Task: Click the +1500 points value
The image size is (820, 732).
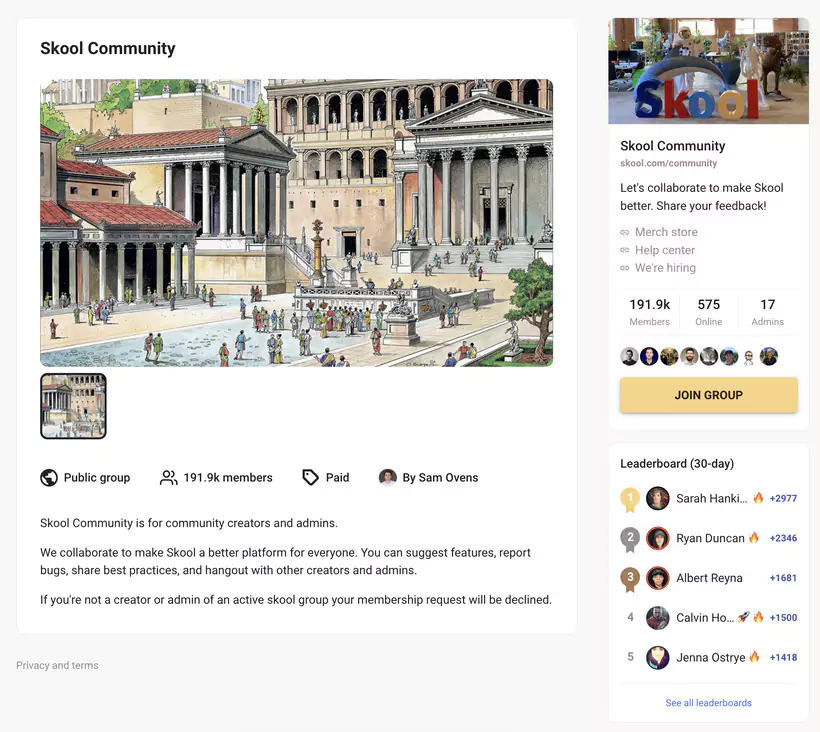Action: [783, 617]
